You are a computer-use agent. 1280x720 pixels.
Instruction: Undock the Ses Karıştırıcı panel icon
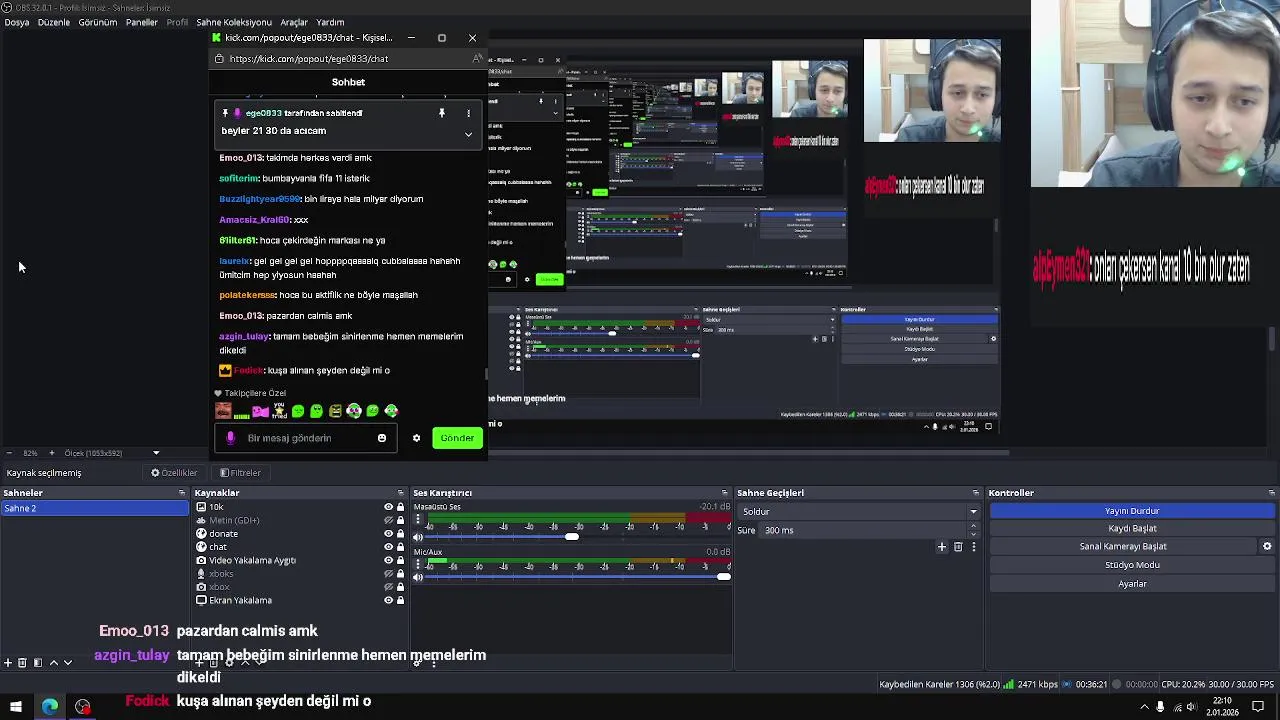point(727,493)
